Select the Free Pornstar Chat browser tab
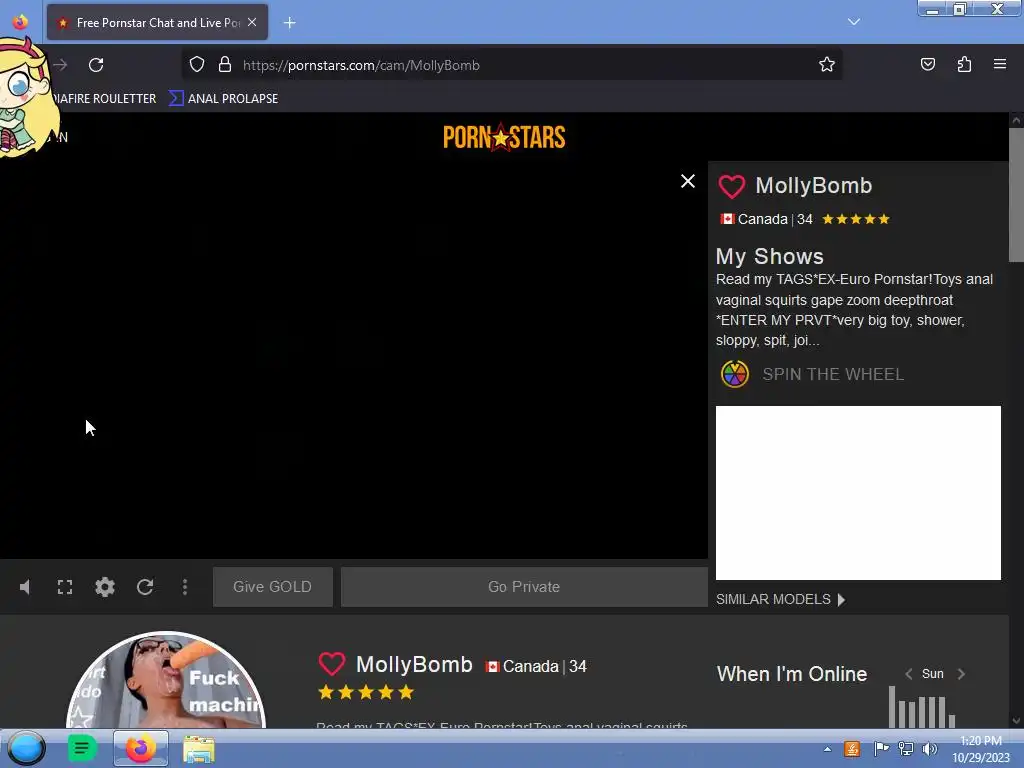Viewport: 1024px width, 768px height. [157, 22]
